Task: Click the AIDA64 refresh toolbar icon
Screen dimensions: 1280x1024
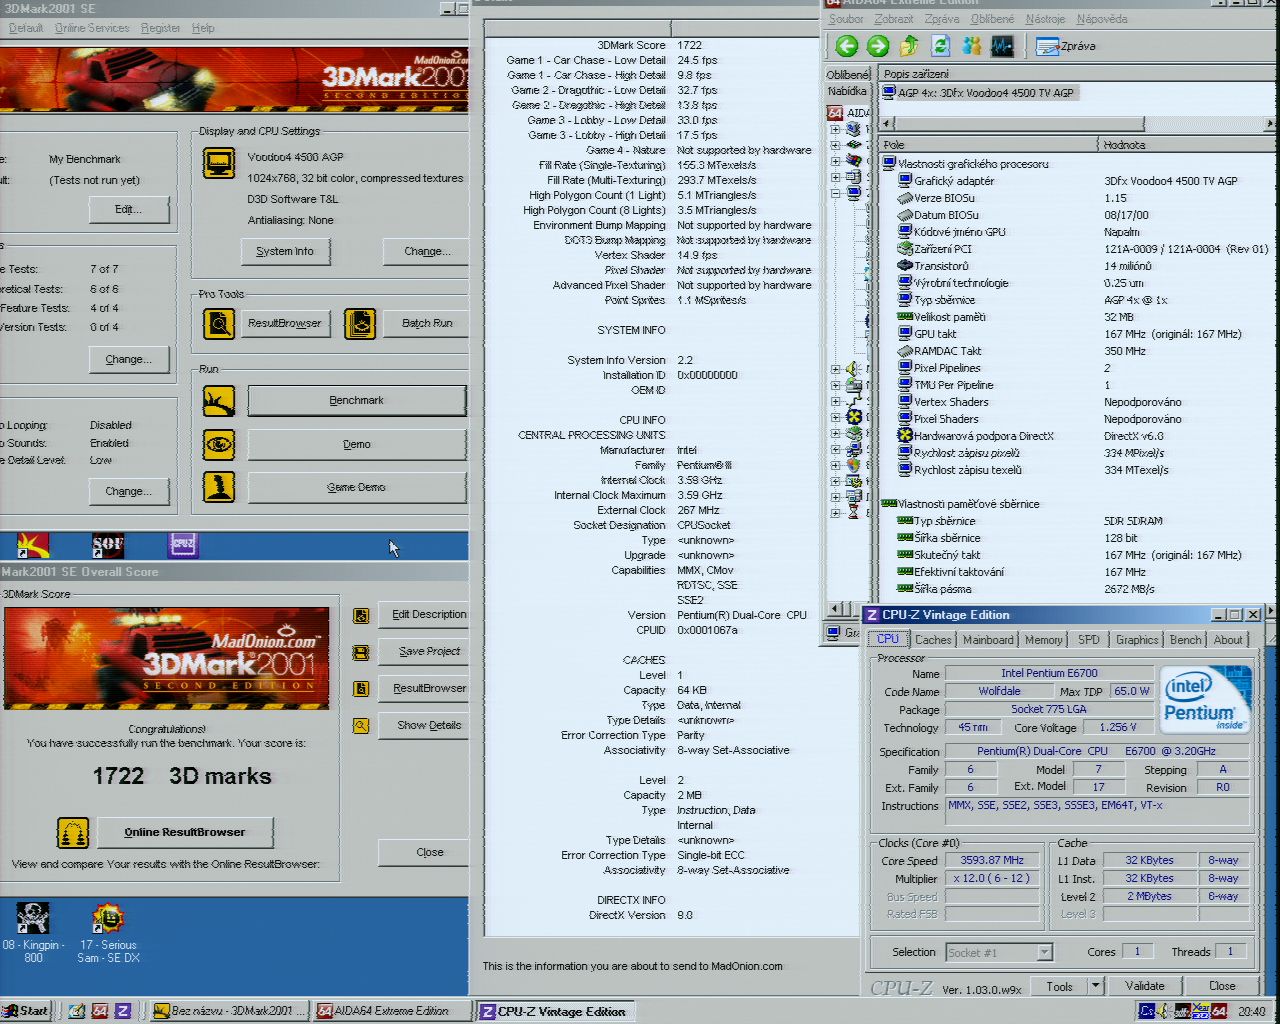Action: point(940,46)
